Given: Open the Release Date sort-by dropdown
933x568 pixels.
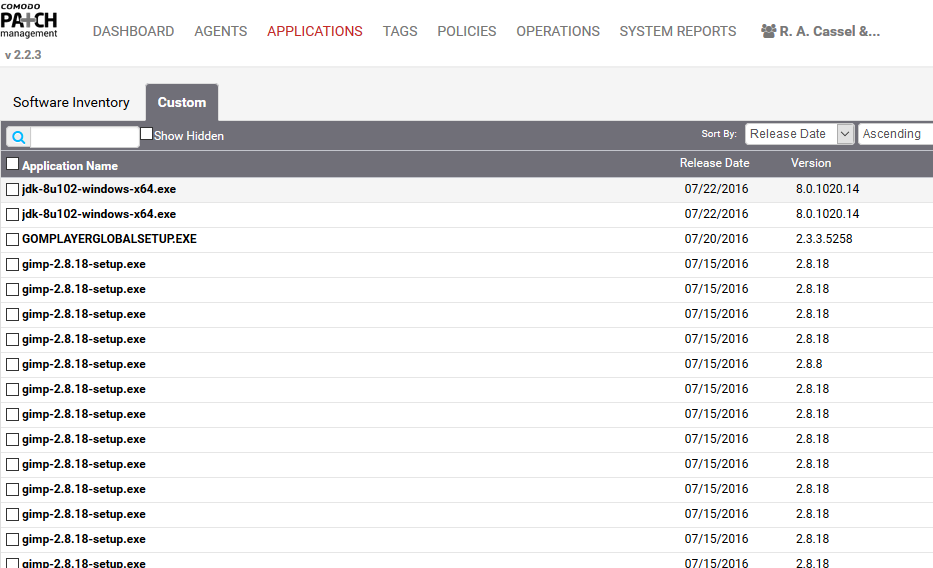Looking at the screenshot, I should pos(800,134).
